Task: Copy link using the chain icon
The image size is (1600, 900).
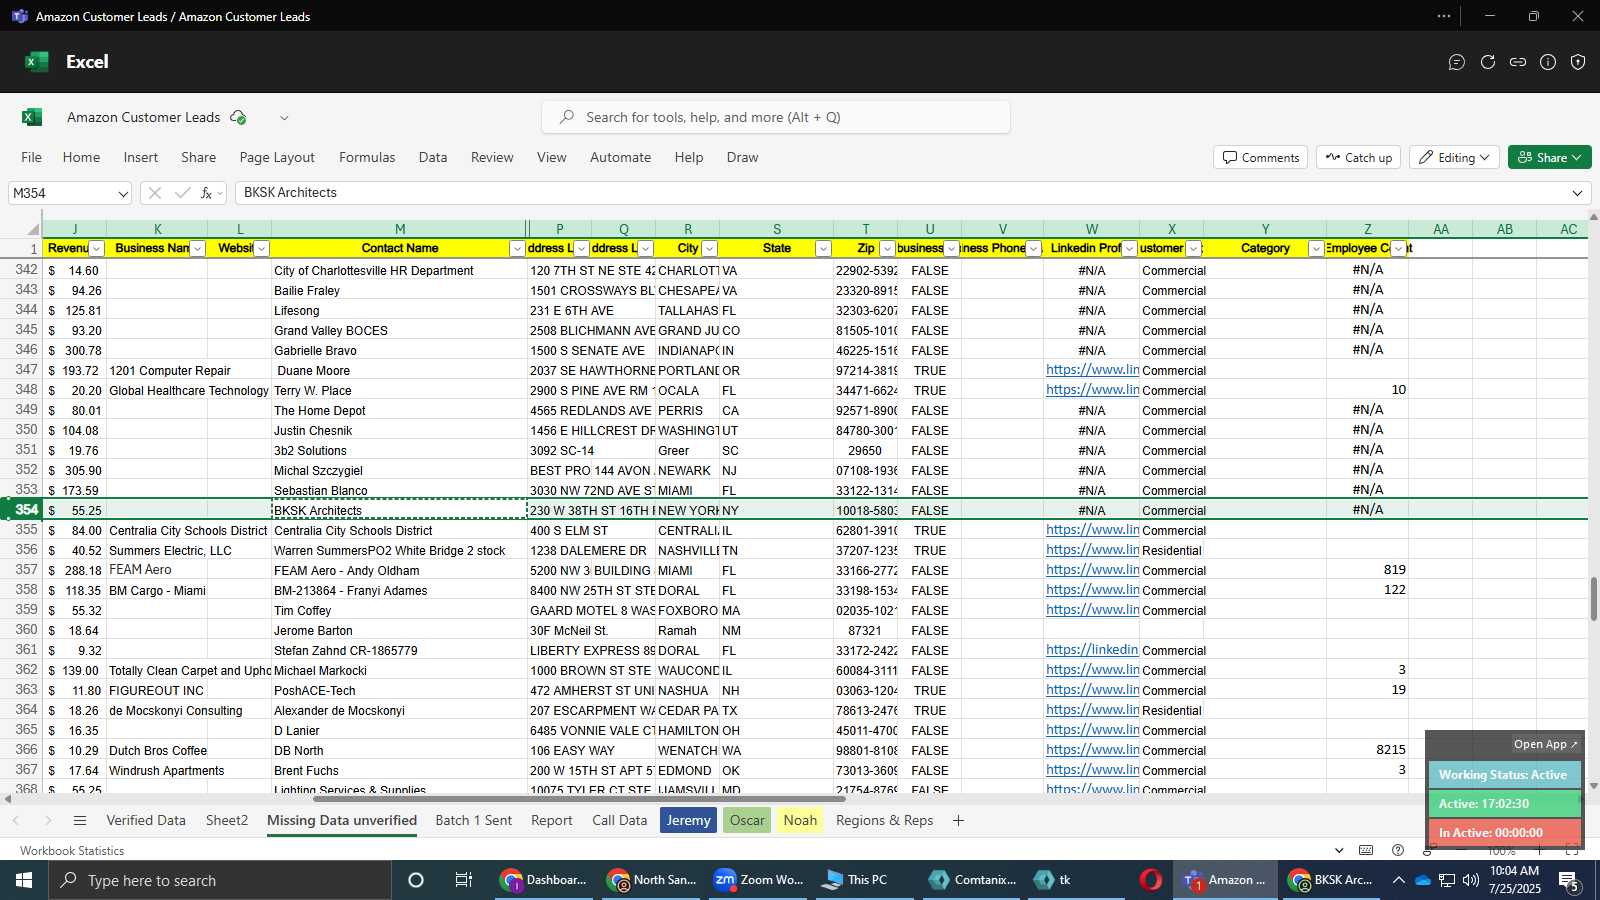Action: pos(1518,62)
